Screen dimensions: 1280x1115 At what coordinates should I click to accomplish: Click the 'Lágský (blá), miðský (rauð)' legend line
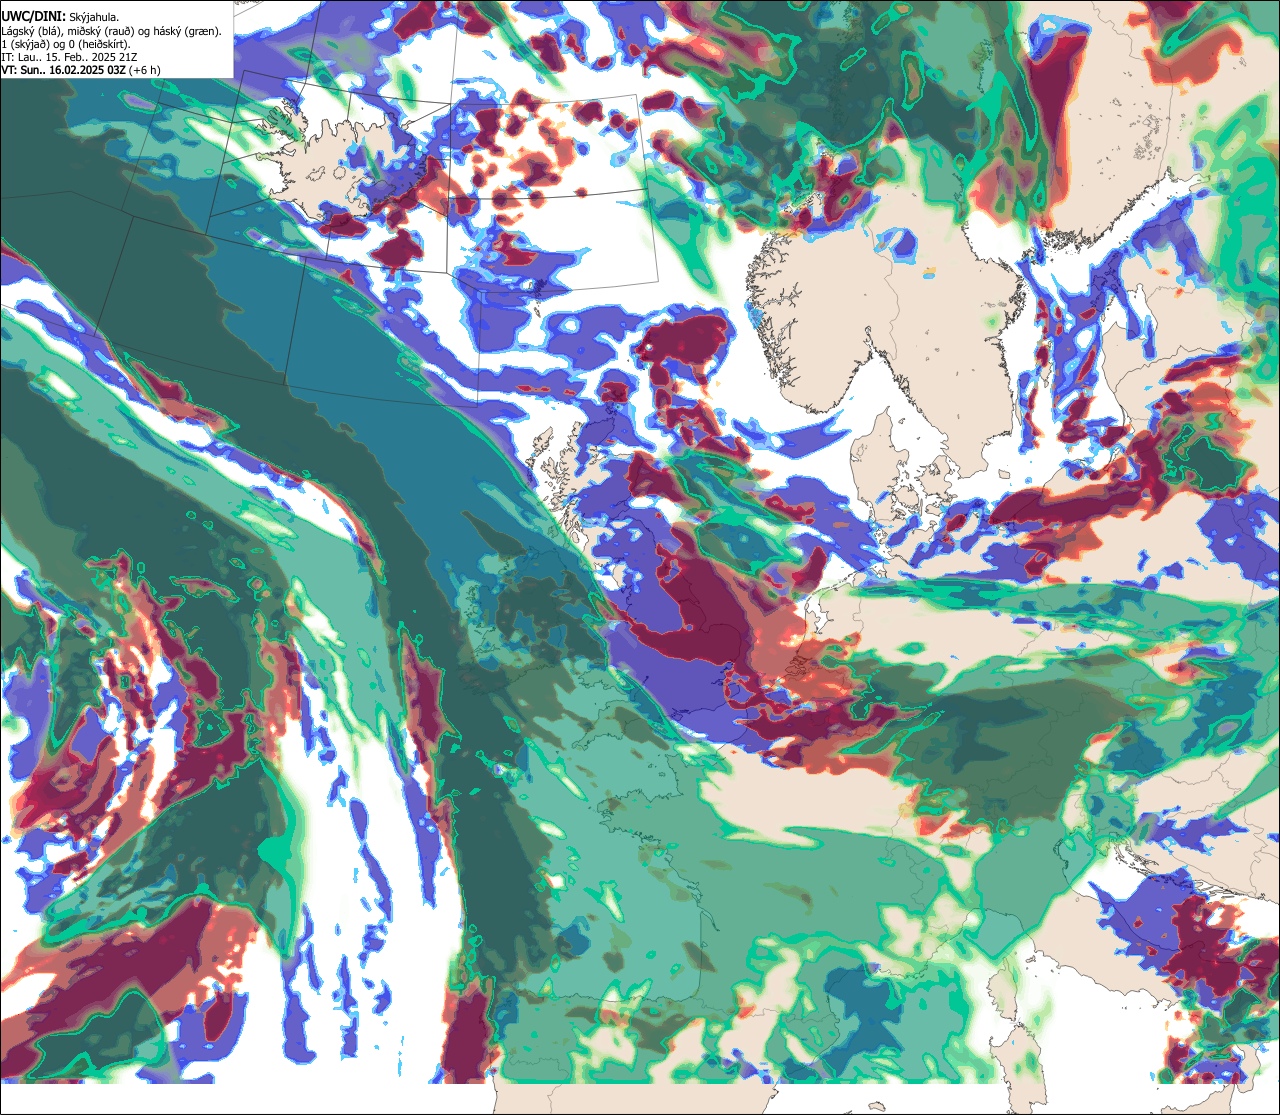(x=112, y=31)
